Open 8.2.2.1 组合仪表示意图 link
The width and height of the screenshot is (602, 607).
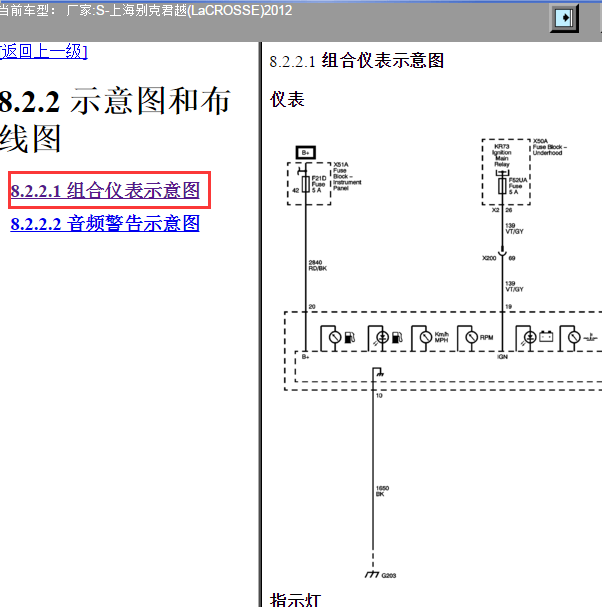pos(105,190)
